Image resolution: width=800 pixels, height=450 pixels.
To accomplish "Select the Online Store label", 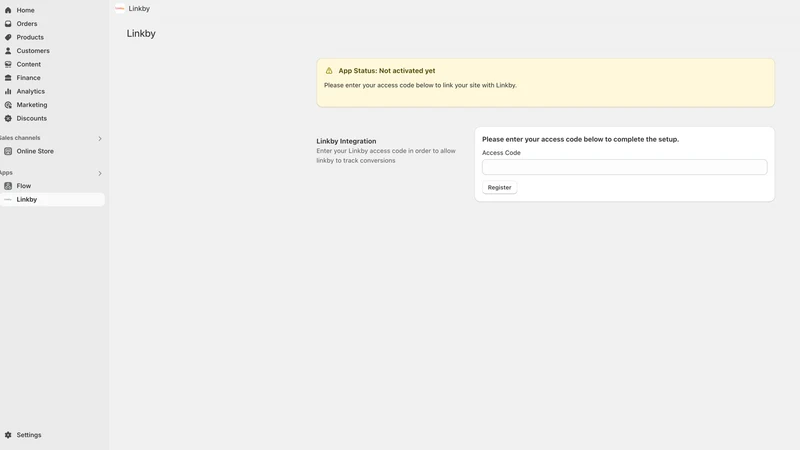I will coord(35,151).
